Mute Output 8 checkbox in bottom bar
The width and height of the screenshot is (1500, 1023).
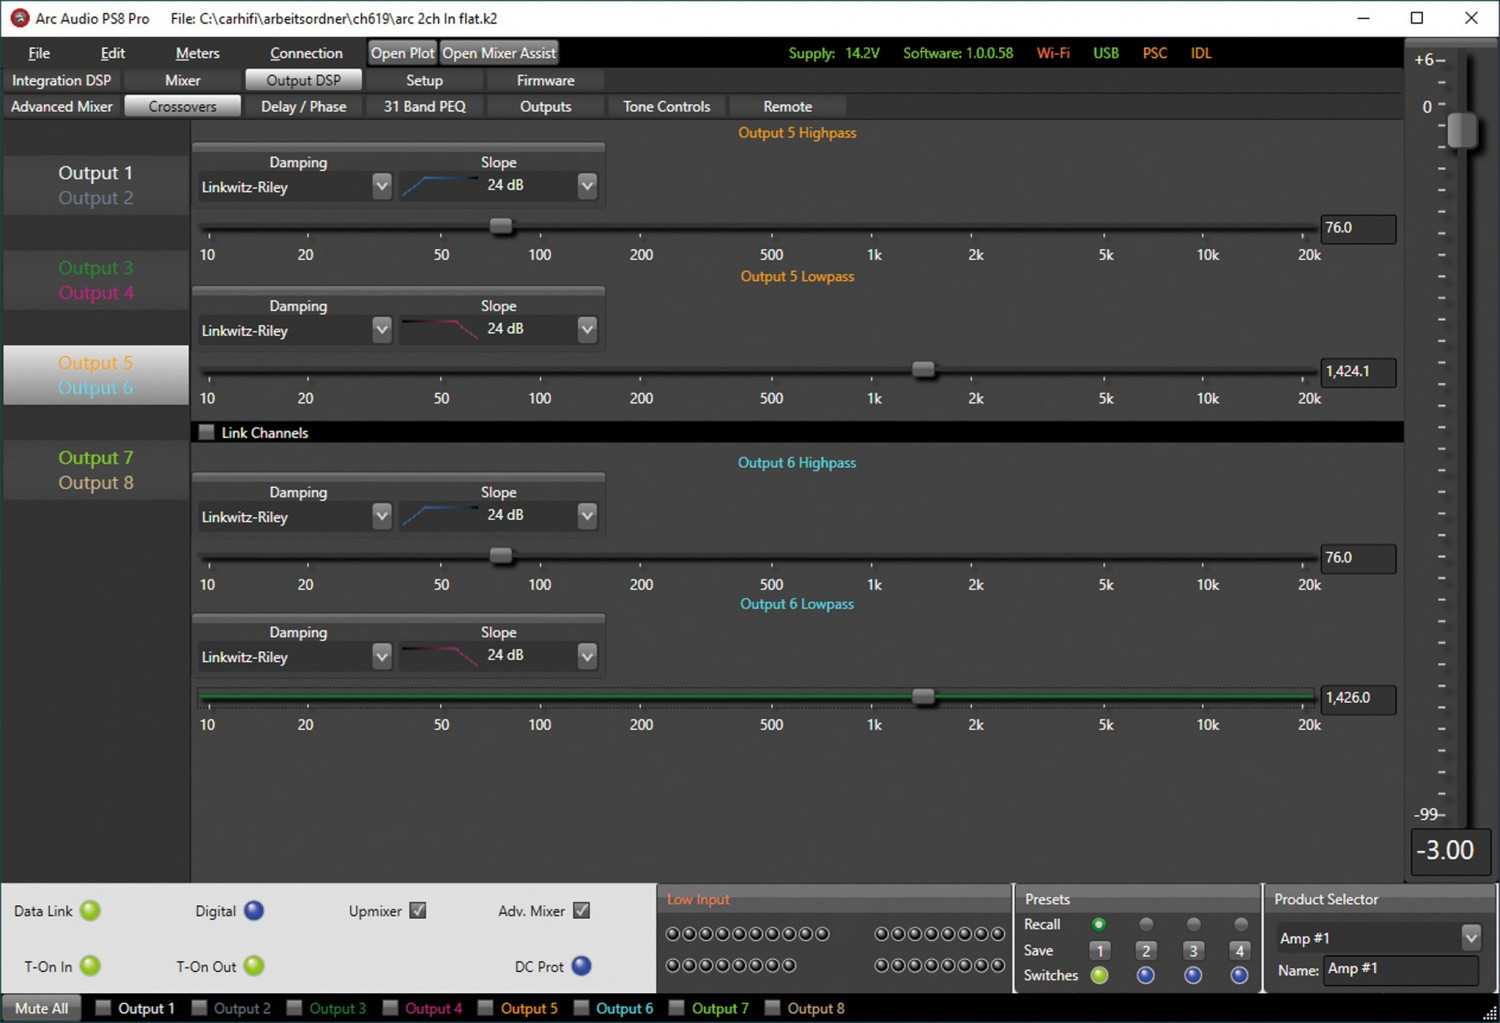(x=772, y=1008)
